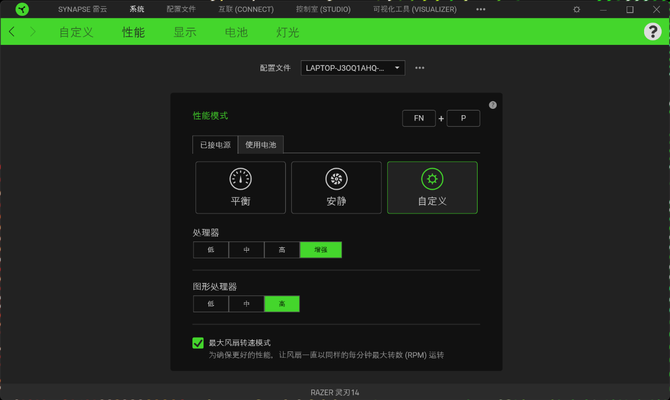
Task: Click the 性能模式 heading text
Action: coord(210,116)
